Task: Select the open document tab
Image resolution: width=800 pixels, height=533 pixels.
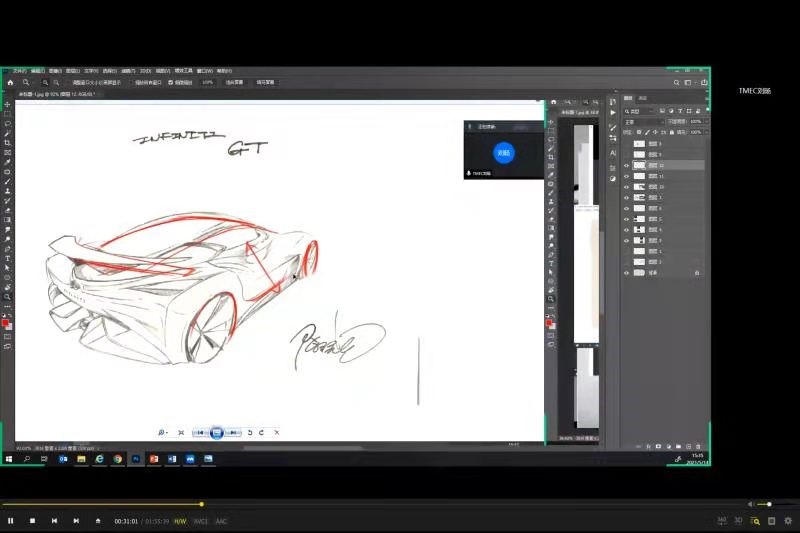Action: click(57, 94)
